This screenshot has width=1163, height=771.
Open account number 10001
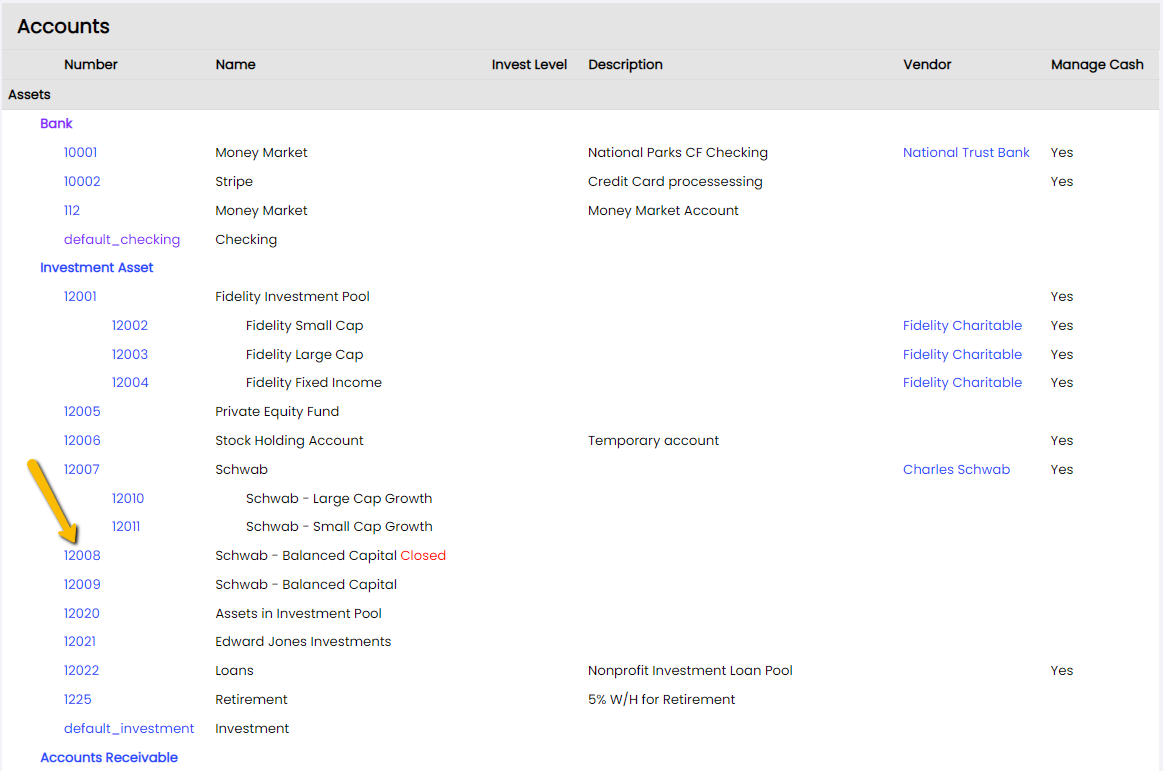coord(80,152)
